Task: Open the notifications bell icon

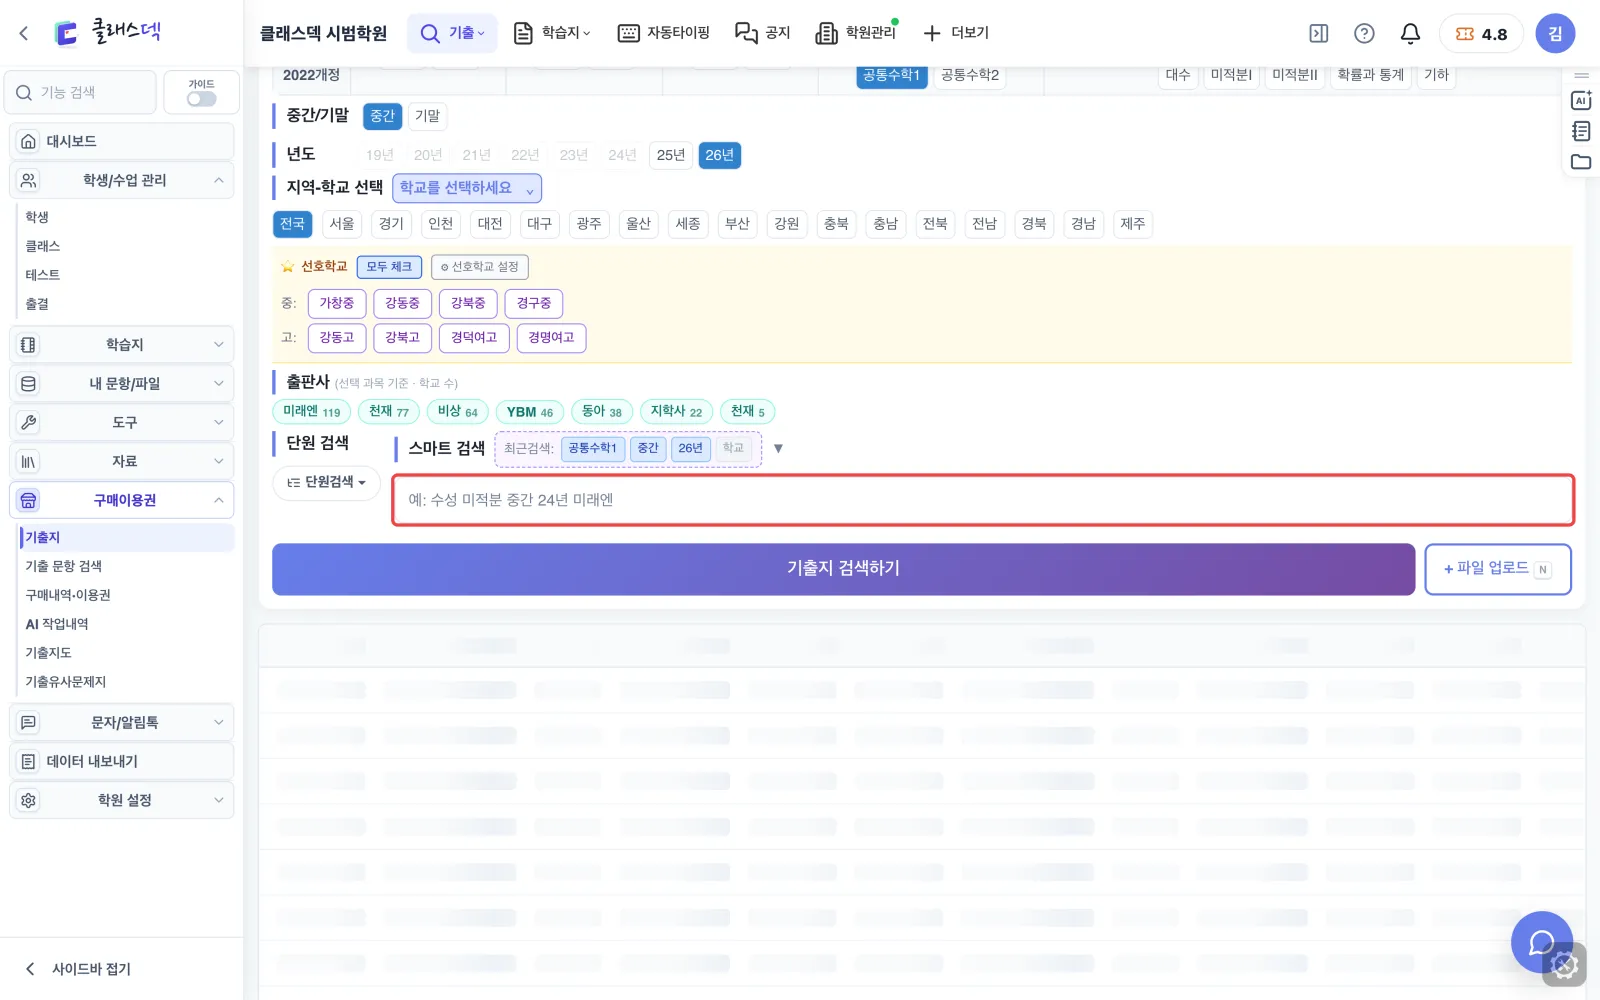Action: (1410, 33)
